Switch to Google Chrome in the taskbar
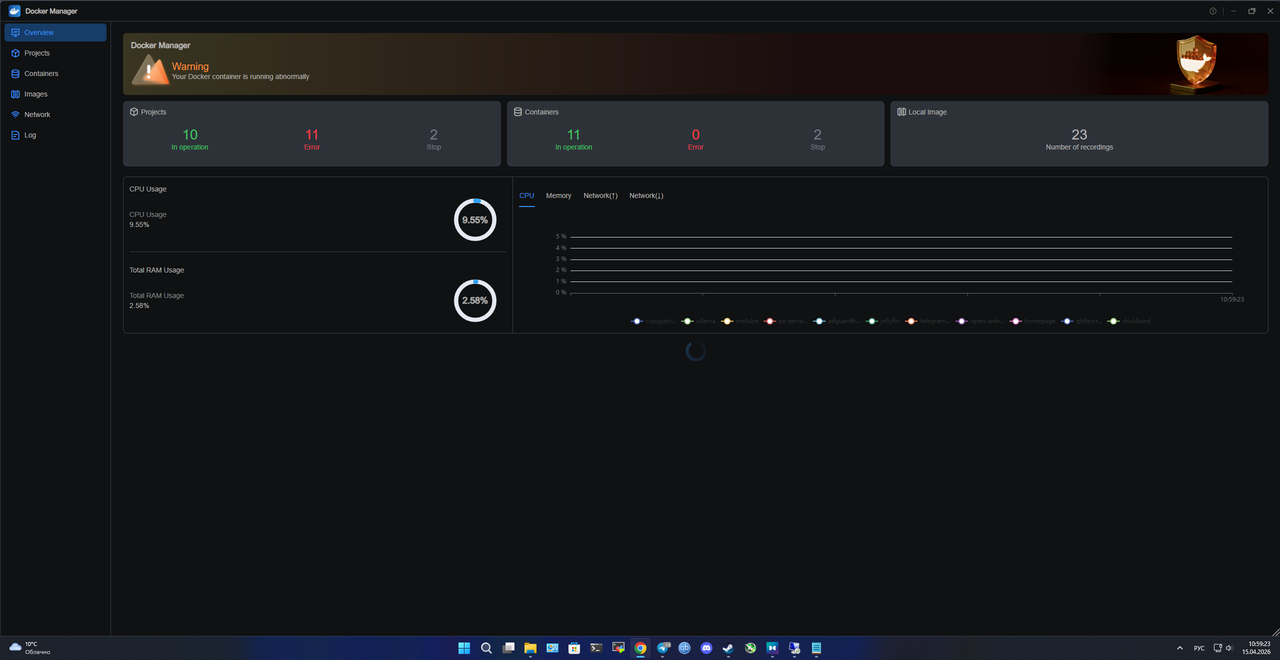Image resolution: width=1280 pixels, height=660 pixels. click(x=640, y=648)
